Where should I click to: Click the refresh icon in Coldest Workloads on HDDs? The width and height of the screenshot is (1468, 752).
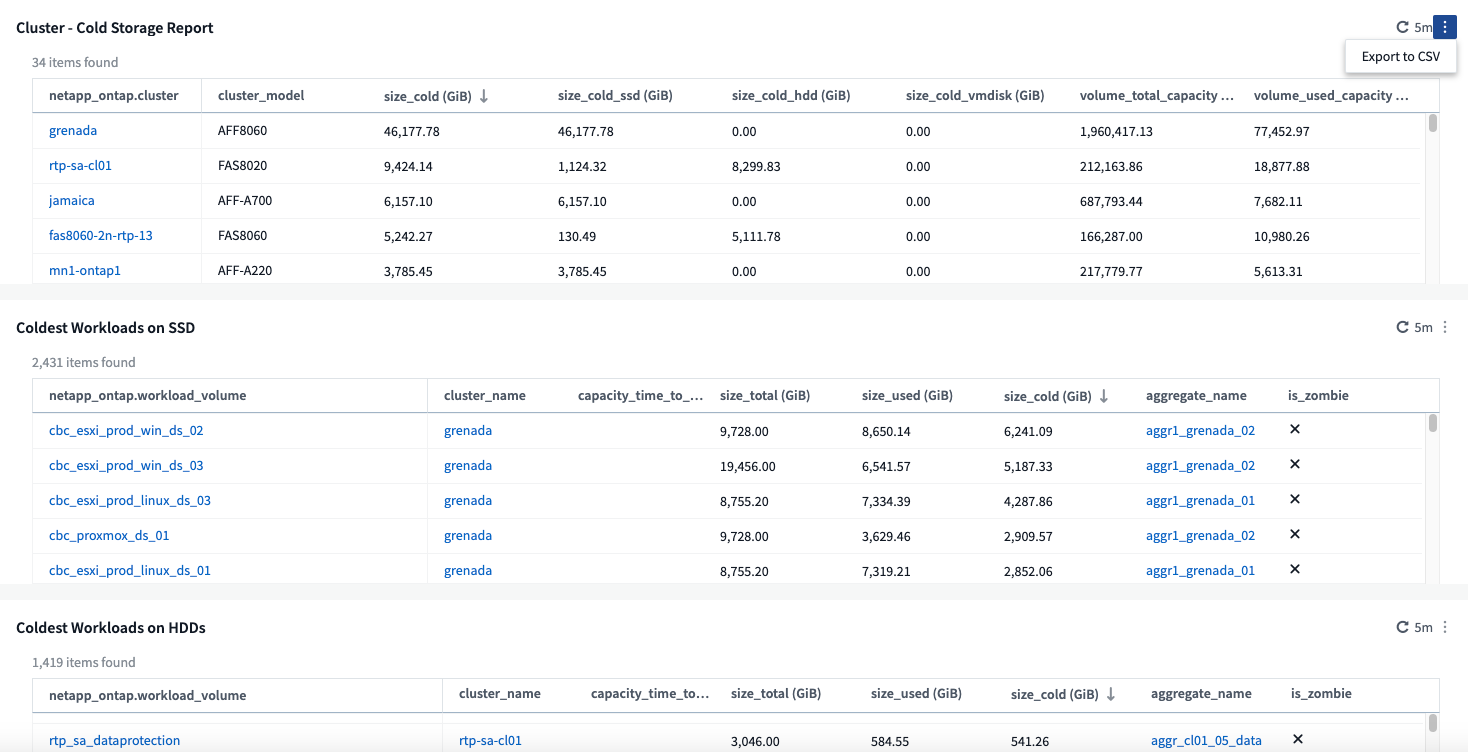coord(1403,628)
